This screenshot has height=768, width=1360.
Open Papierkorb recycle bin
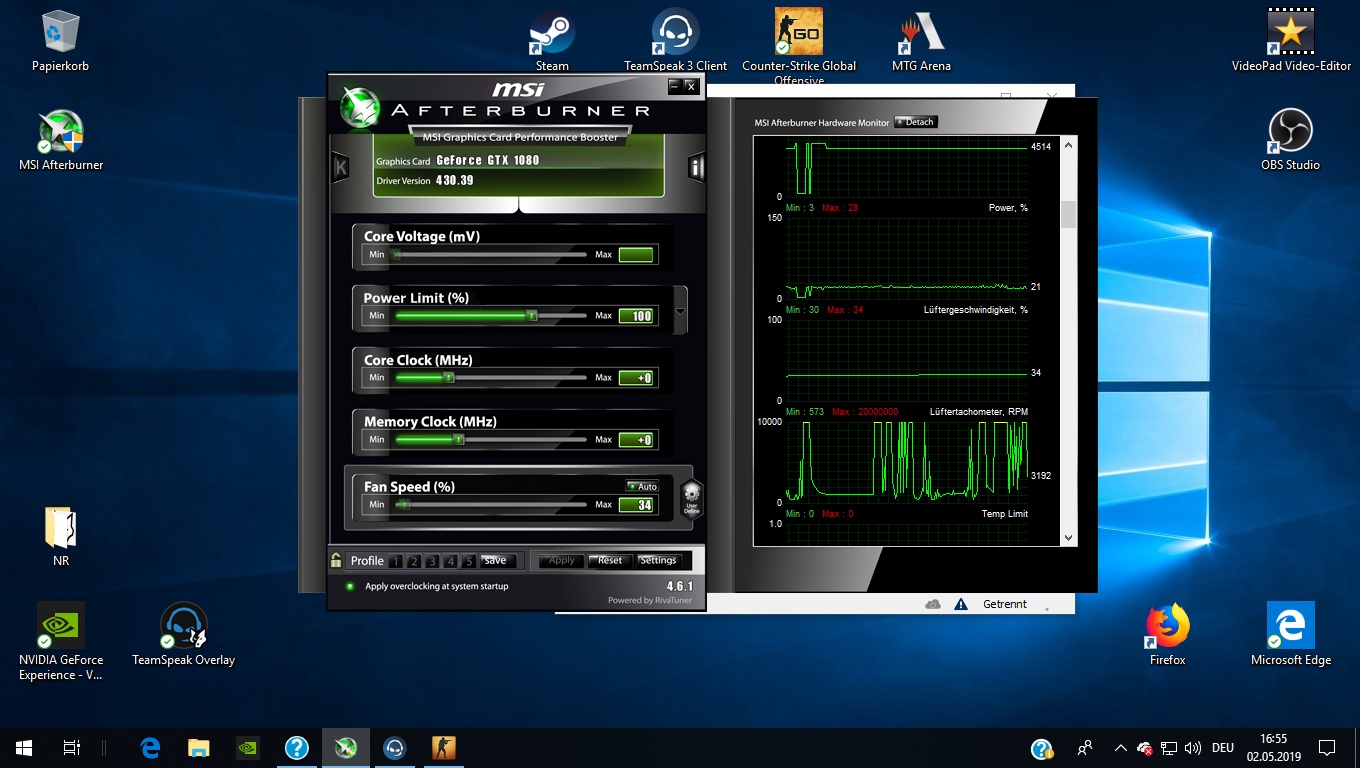[61, 40]
